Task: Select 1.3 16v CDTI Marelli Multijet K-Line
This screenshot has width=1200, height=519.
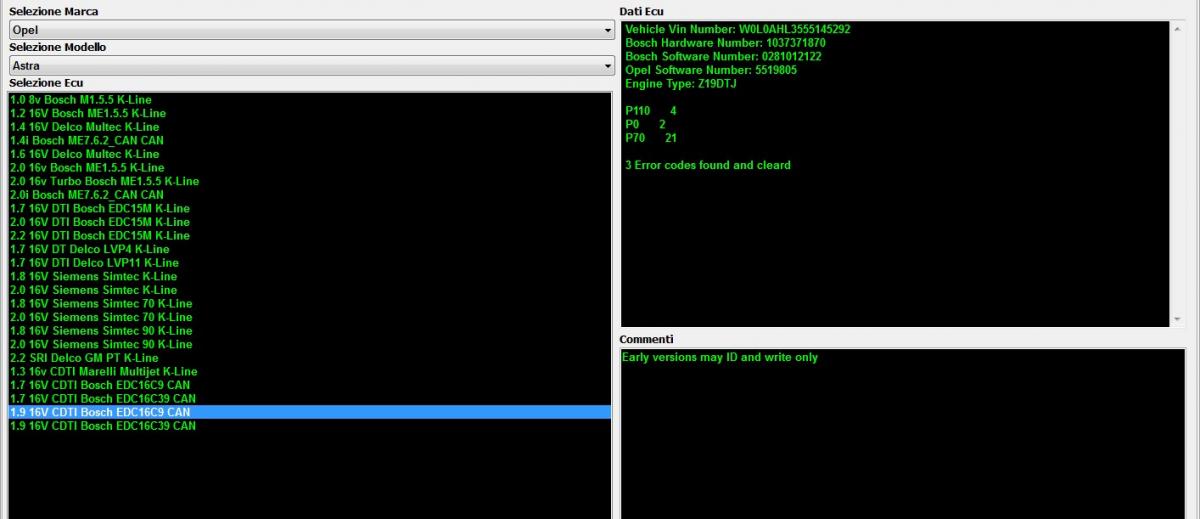Action: point(310,371)
